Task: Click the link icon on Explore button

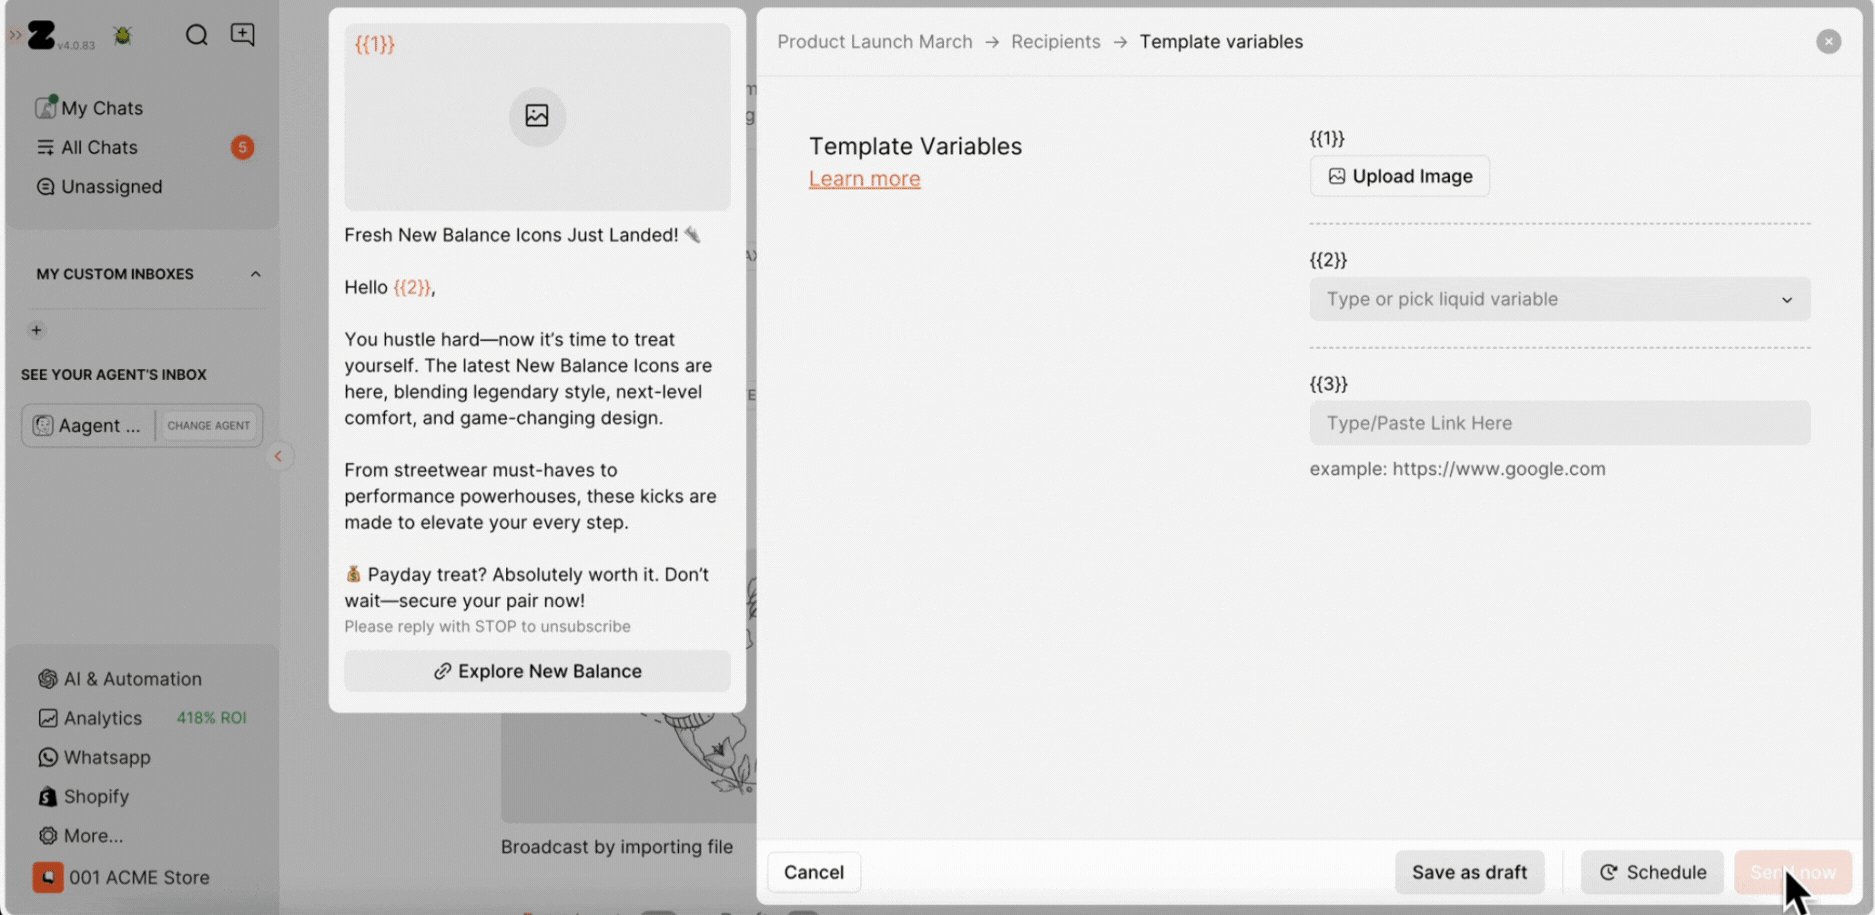Action: tap(442, 671)
